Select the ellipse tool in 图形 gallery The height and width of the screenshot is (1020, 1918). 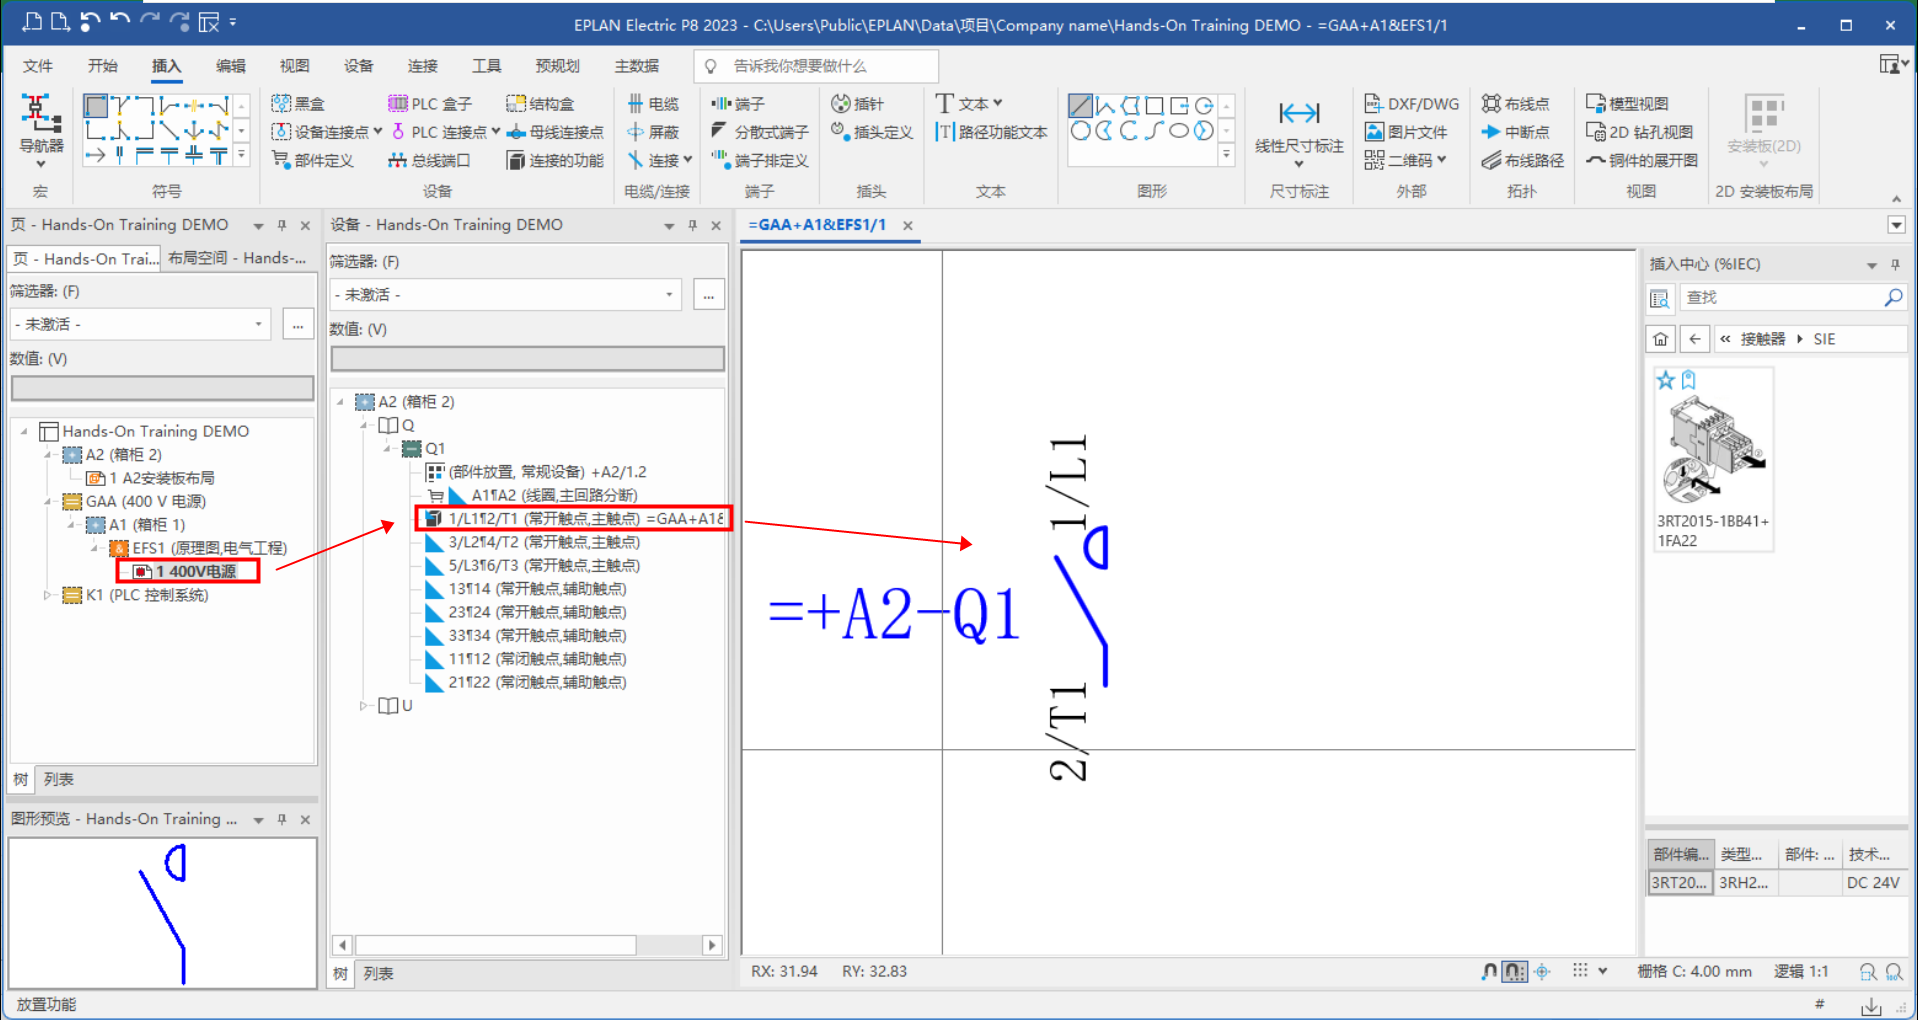click(1179, 131)
